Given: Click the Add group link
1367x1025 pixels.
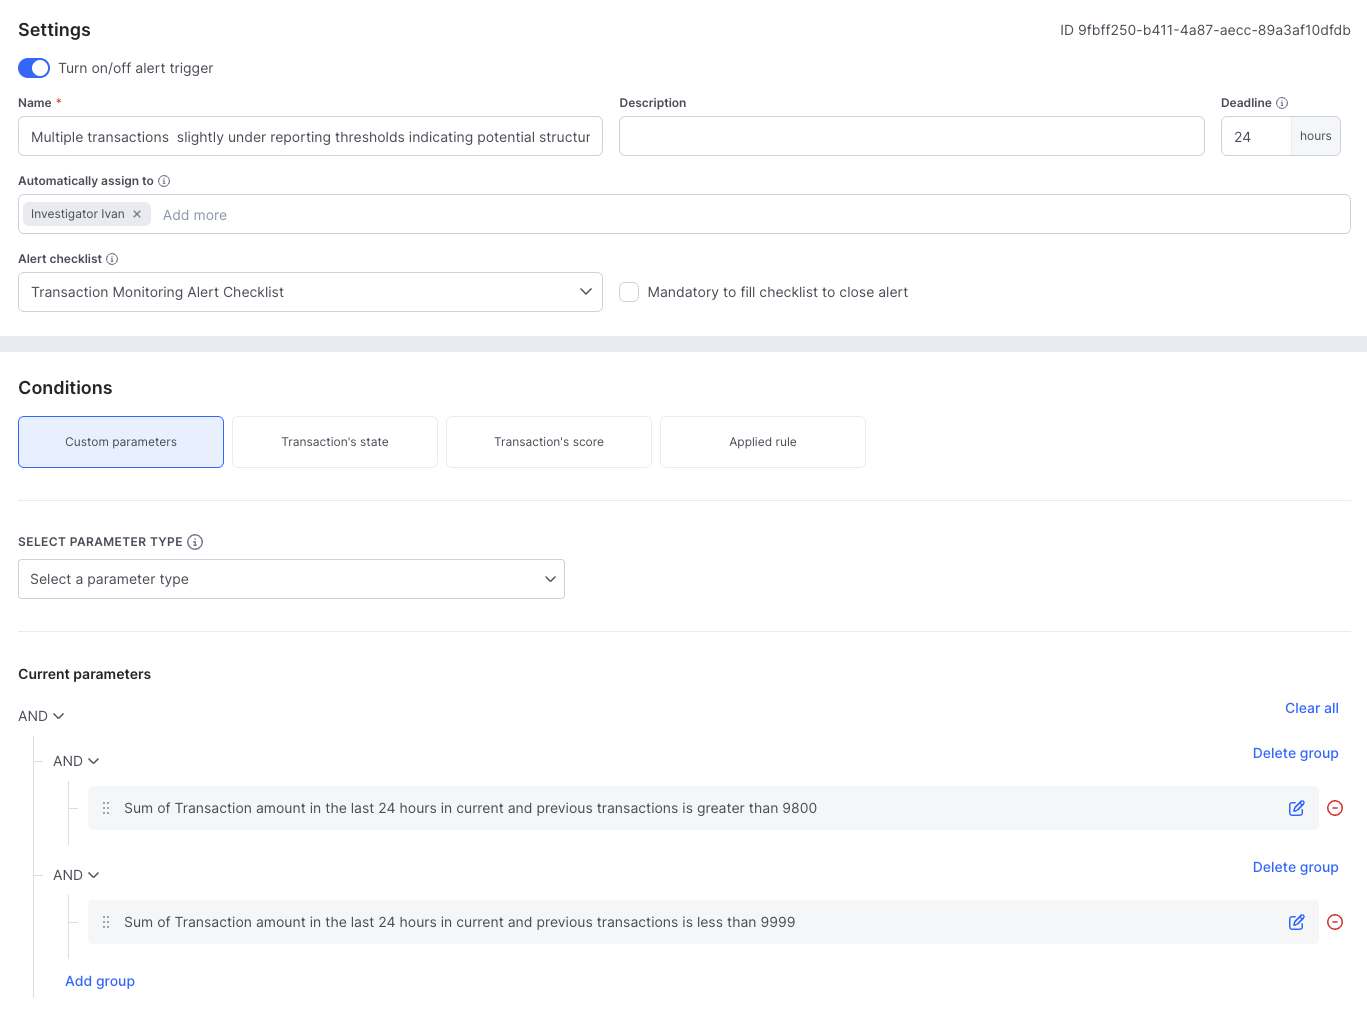Looking at the screenshot, I should [x=100, y=981].
